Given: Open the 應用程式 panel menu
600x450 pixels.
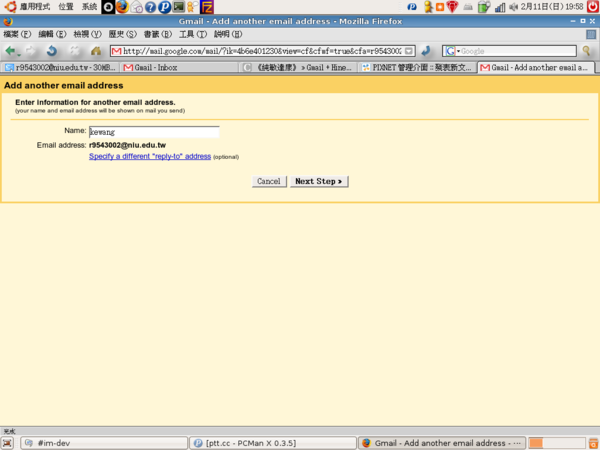Looking at the screenshot, I should pyautogui.click(x=34, y=7).
